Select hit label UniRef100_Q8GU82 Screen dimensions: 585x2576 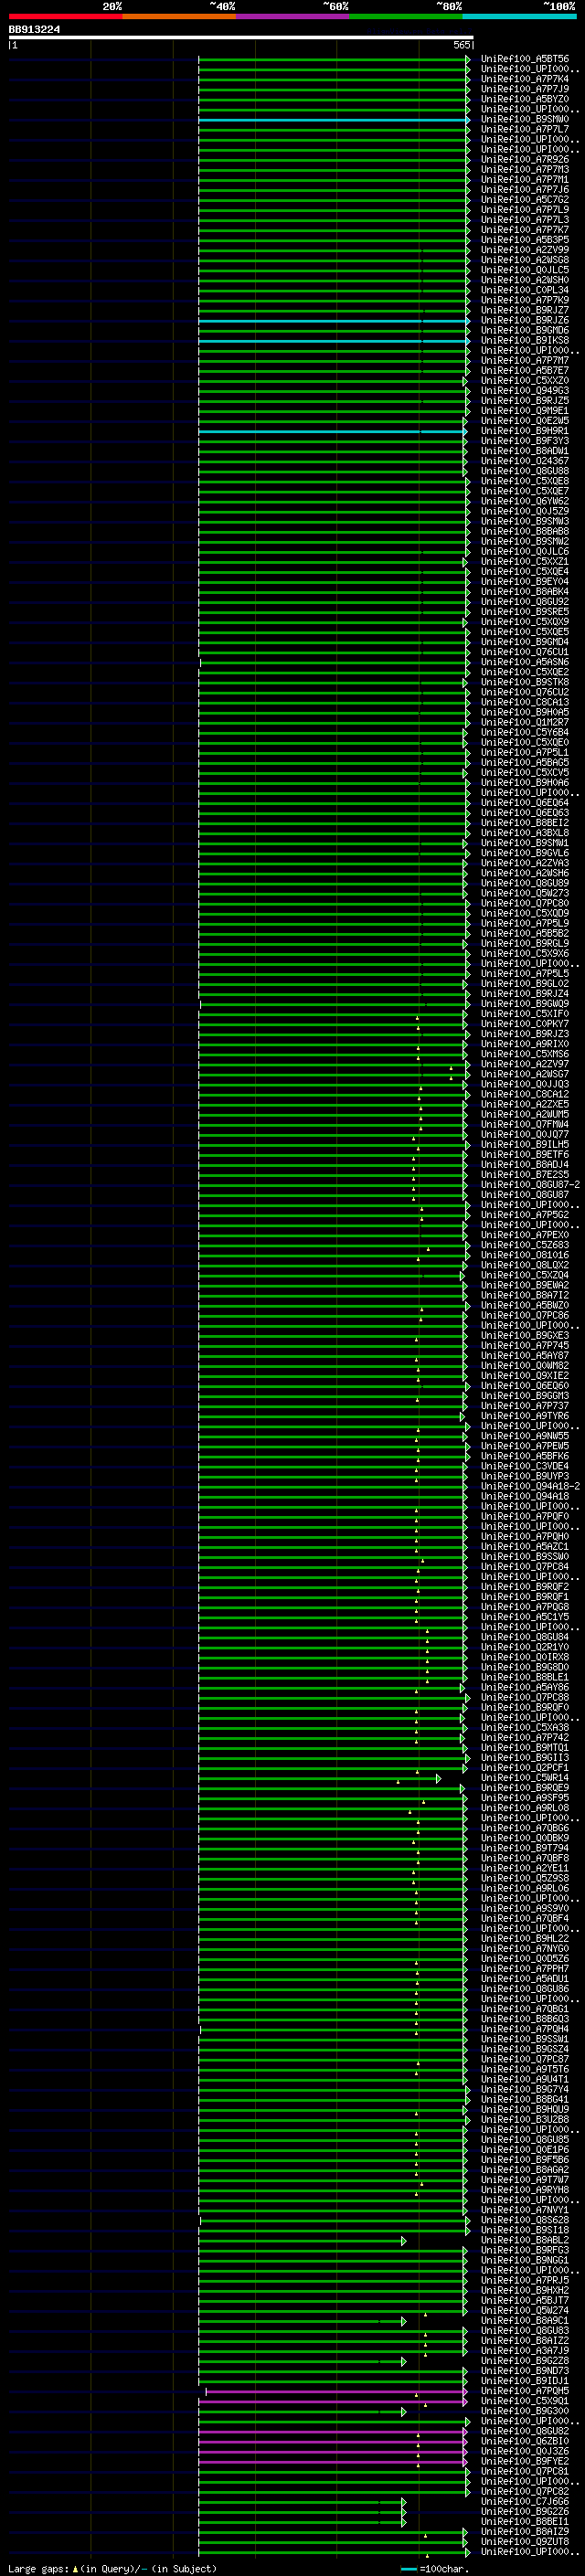[x=525, y=2432]
